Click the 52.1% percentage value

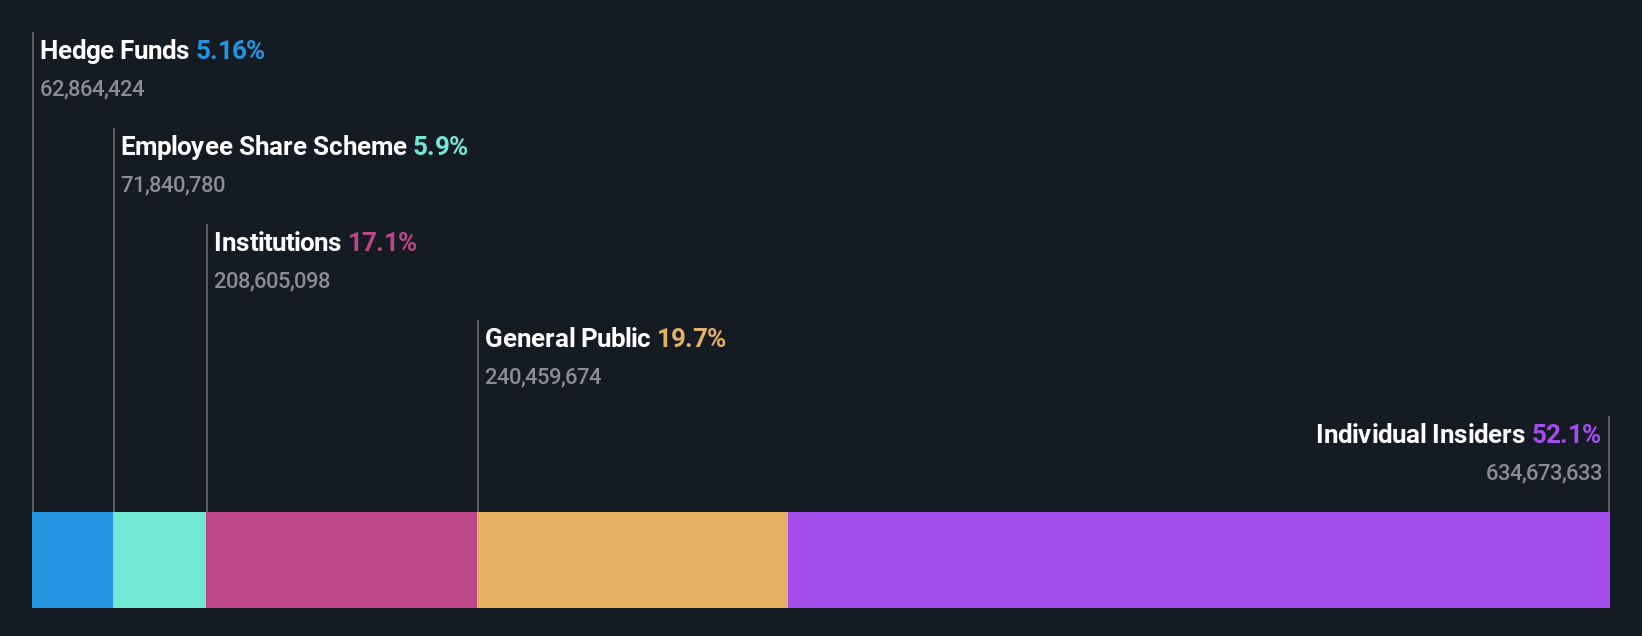coord(1566,434)
